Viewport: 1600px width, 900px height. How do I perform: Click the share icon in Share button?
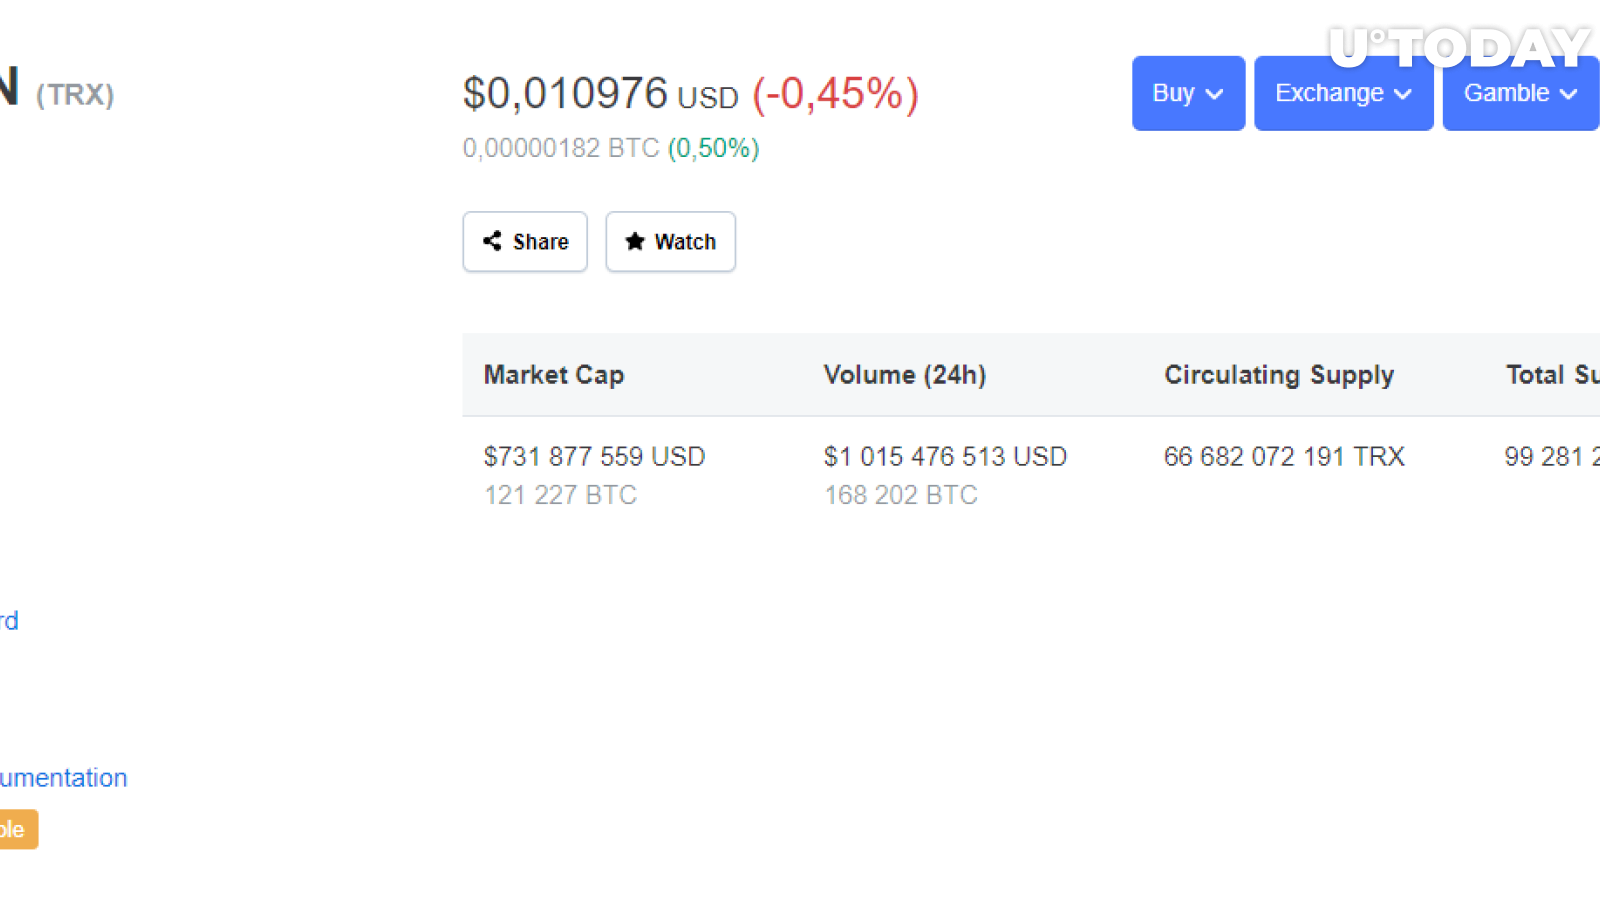point(492,241)
